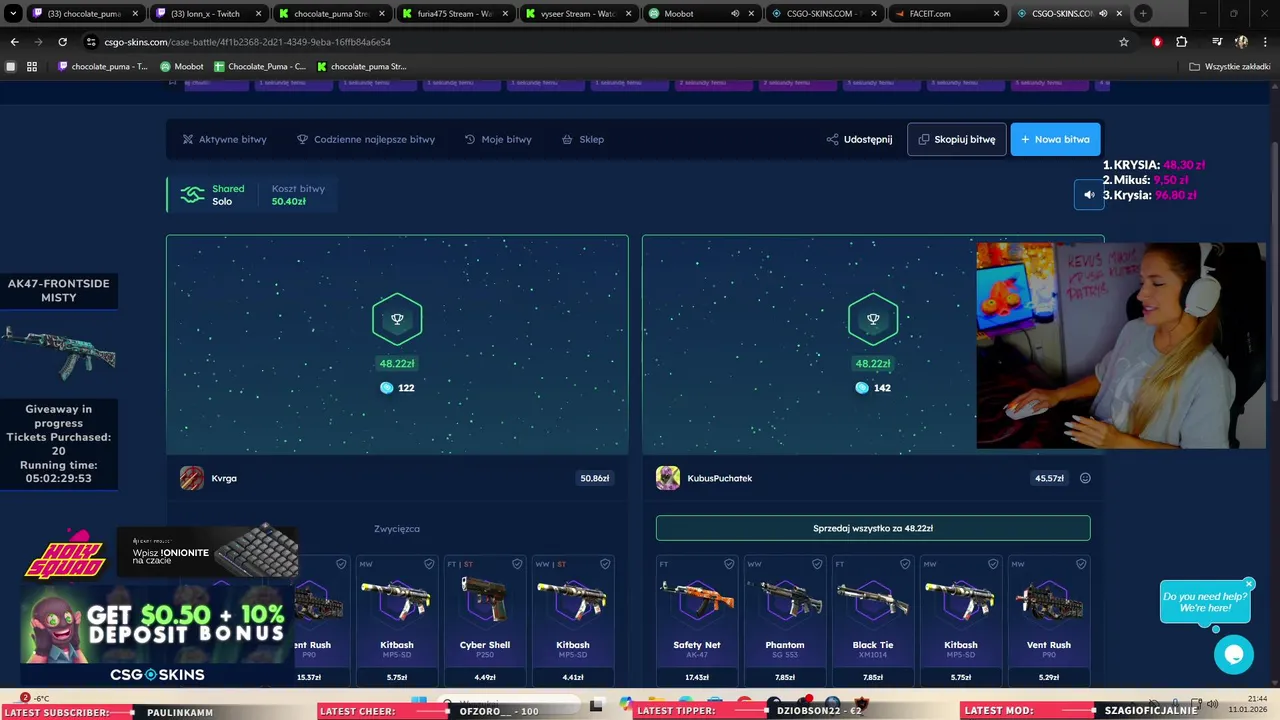Switch to the vyseer Stream tab
Image resolution: width=1280 pixels, height=720 pixels.
579,14
